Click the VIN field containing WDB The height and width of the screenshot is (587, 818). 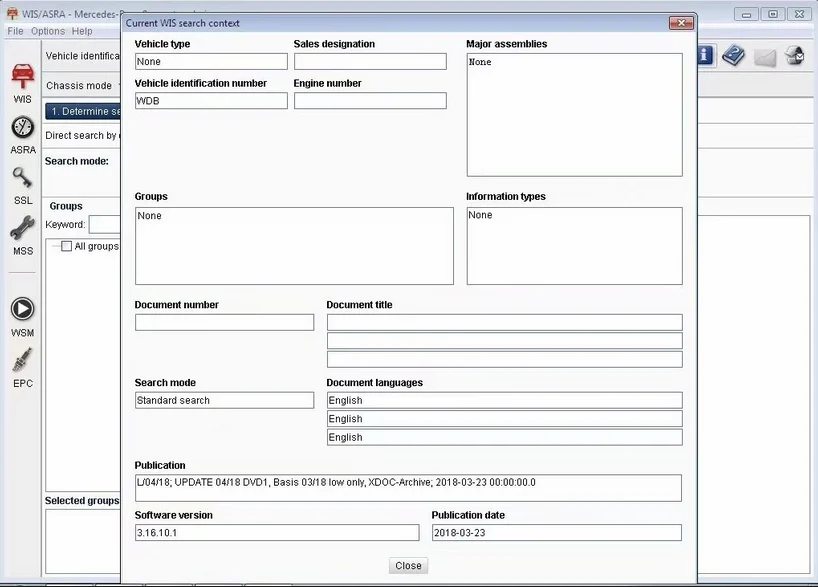pyautogui.click(x=211, y=101)
